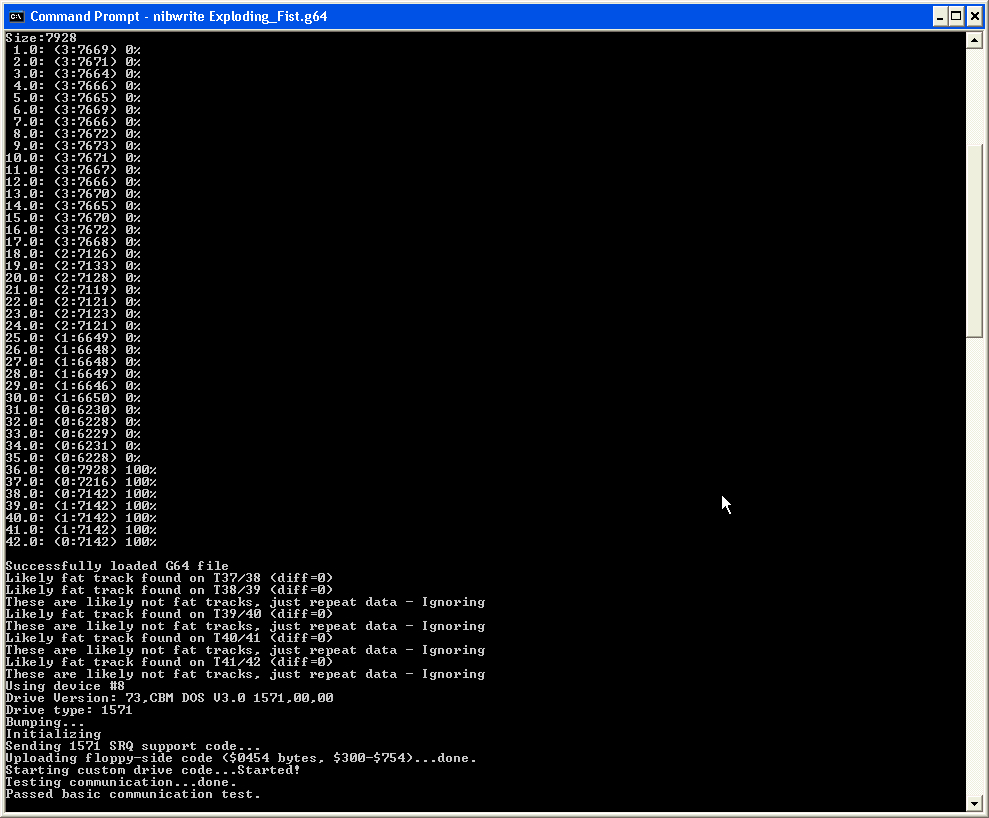This screenshot has height=818, width=989.
Task: Maximize the nibwrite Command Prompt window
Action: 956,16
